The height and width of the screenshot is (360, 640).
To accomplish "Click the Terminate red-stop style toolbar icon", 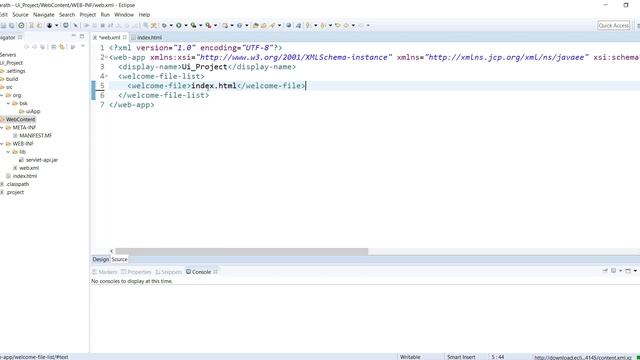I will pyautogui.click(x=102, y=25).
